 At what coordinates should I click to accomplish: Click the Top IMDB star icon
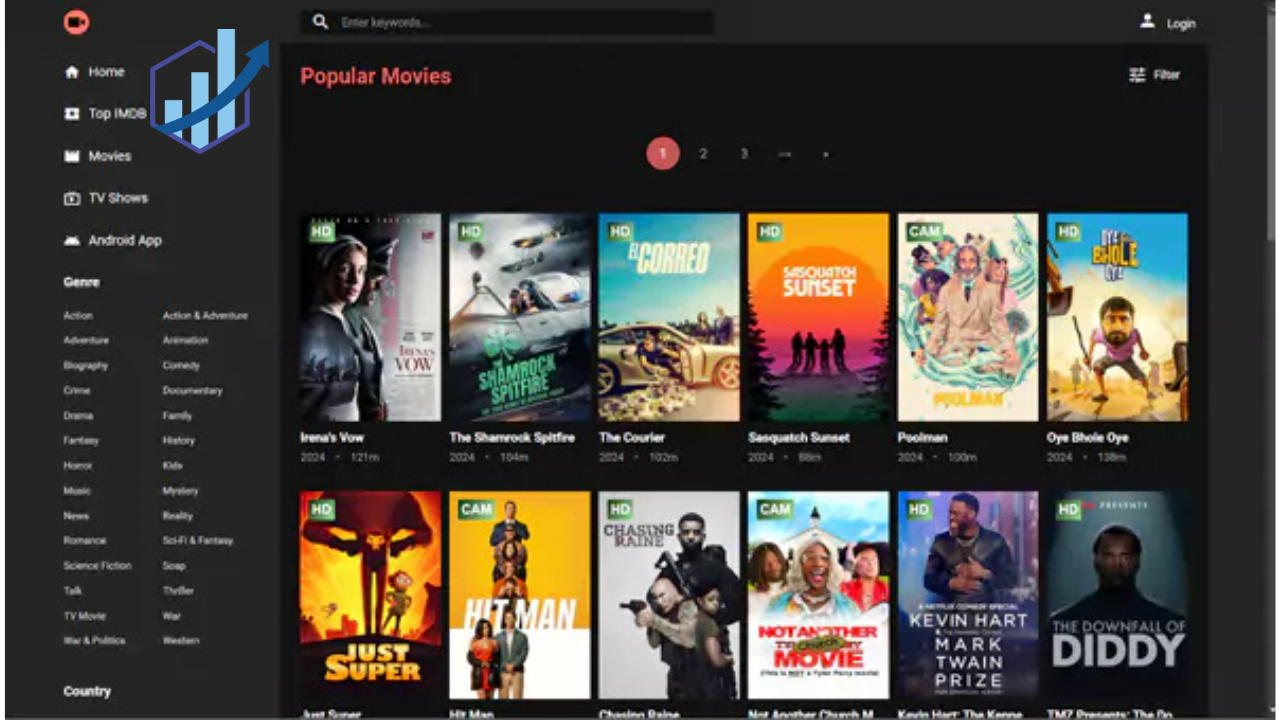pos(72,114)
